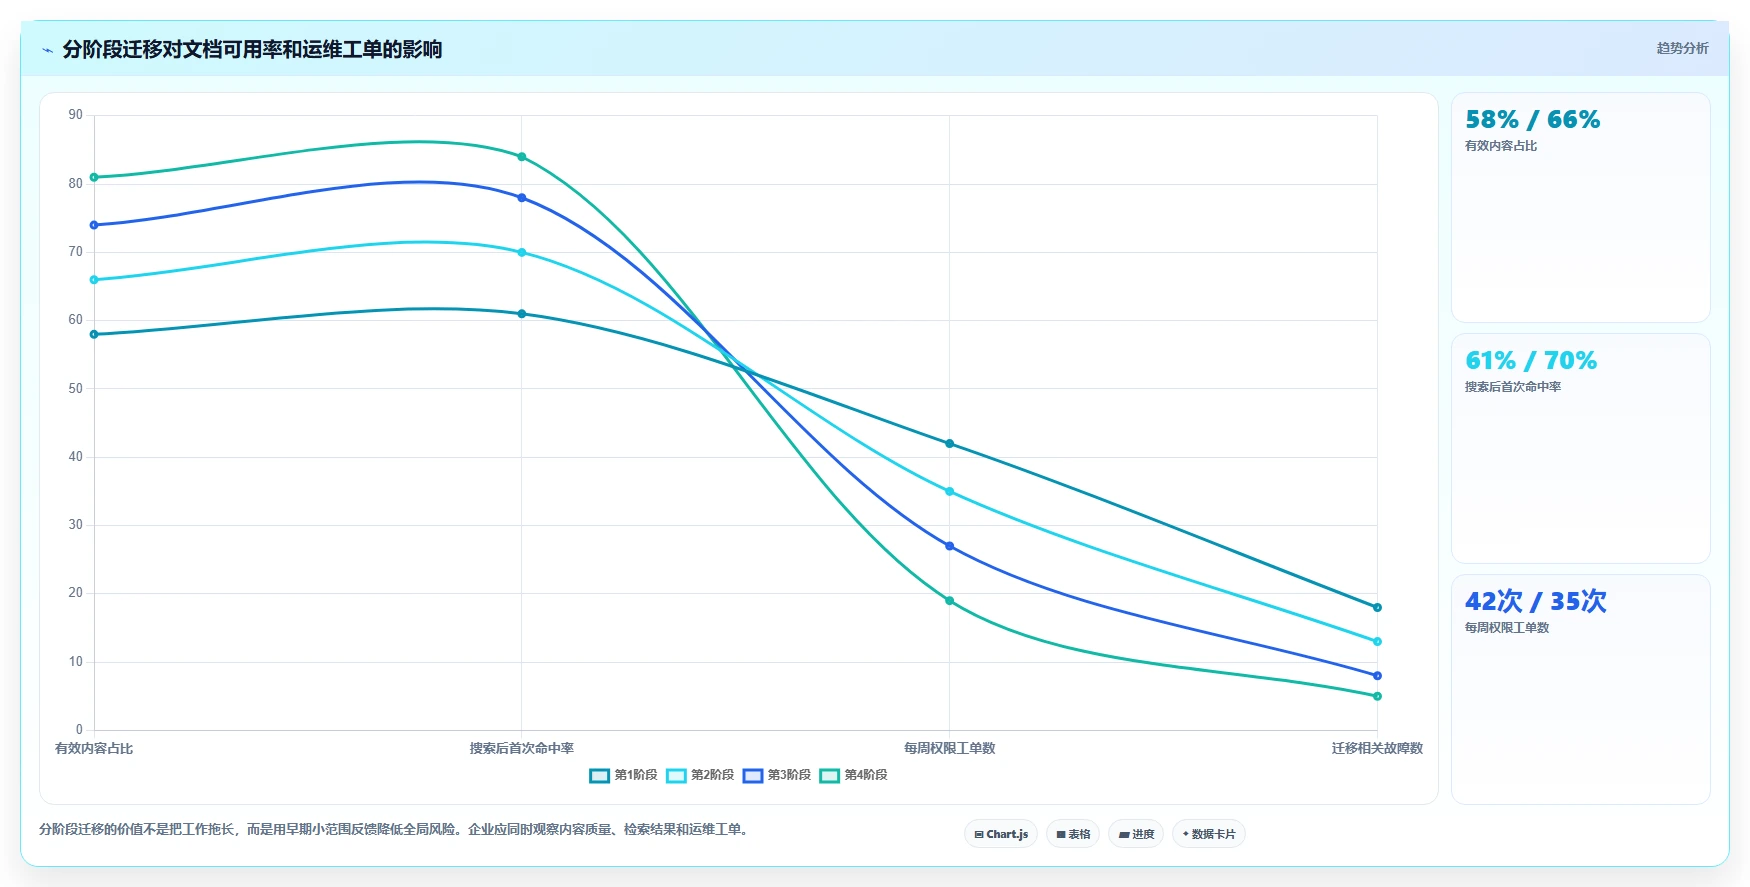Click 第3阶段 data point at 有效内容占比 (74)
Screen dimensions: 1750x887
point(94,225)
